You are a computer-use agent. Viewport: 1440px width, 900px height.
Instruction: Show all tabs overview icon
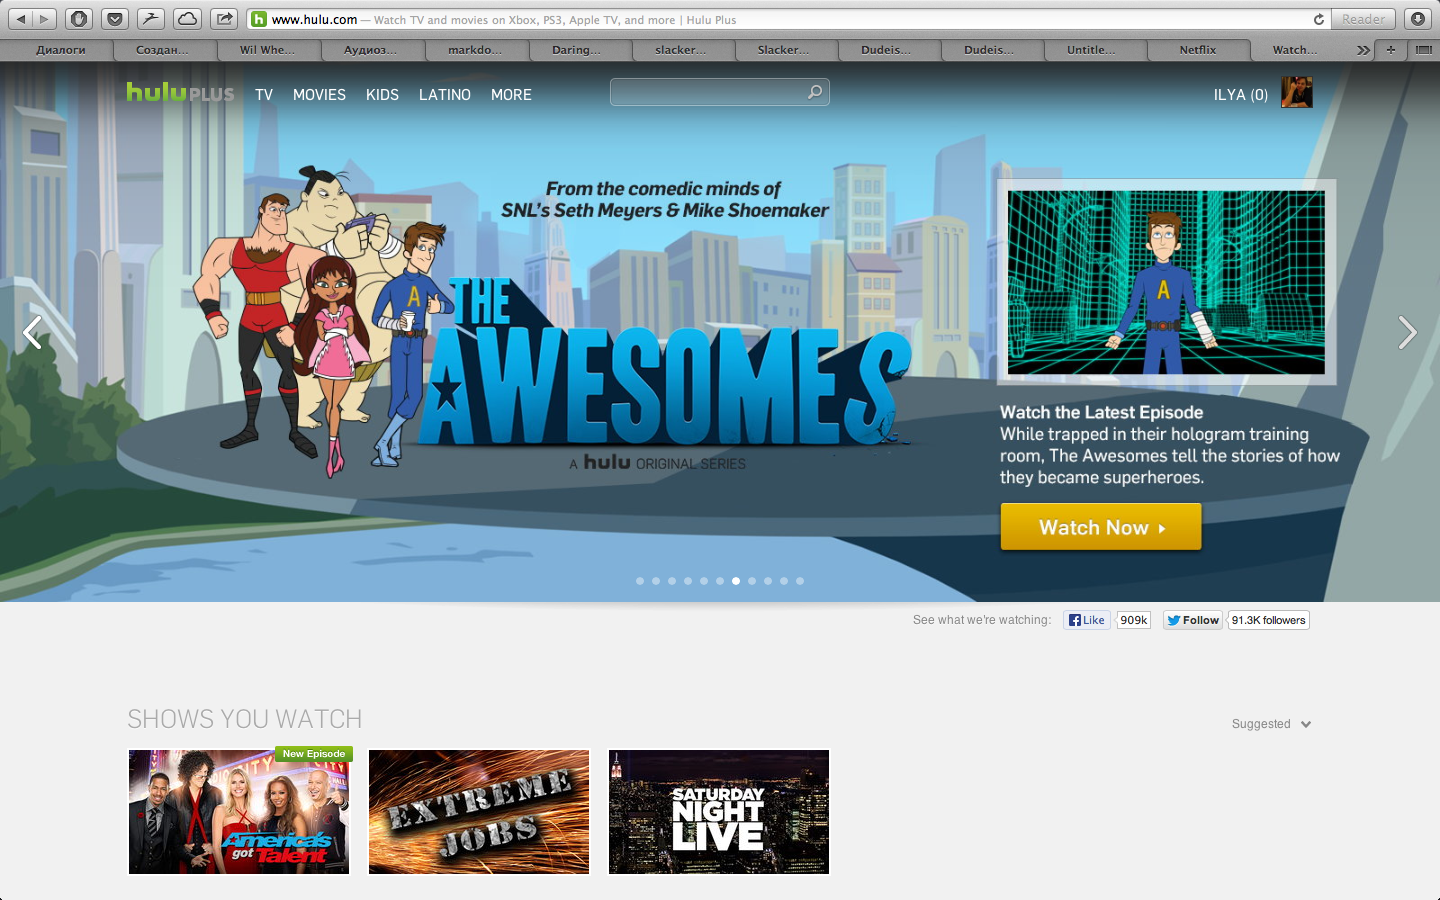click(x=1423, y=49)
